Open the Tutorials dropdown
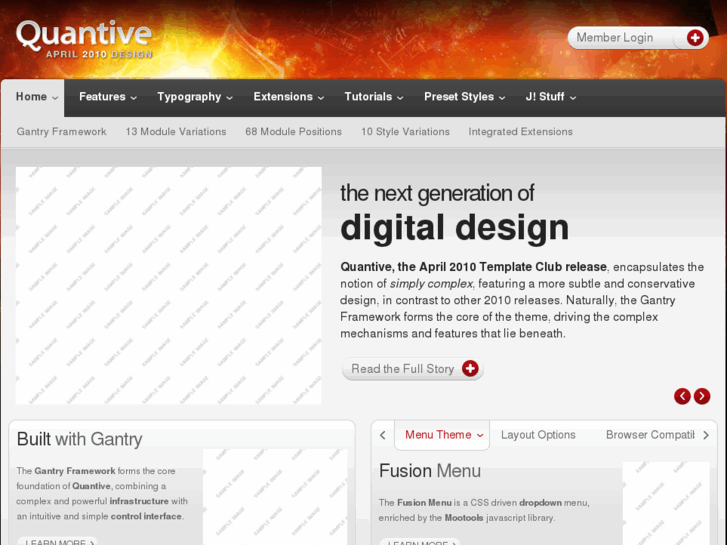This screenshot has width=727, height=545. click(374, 97)
